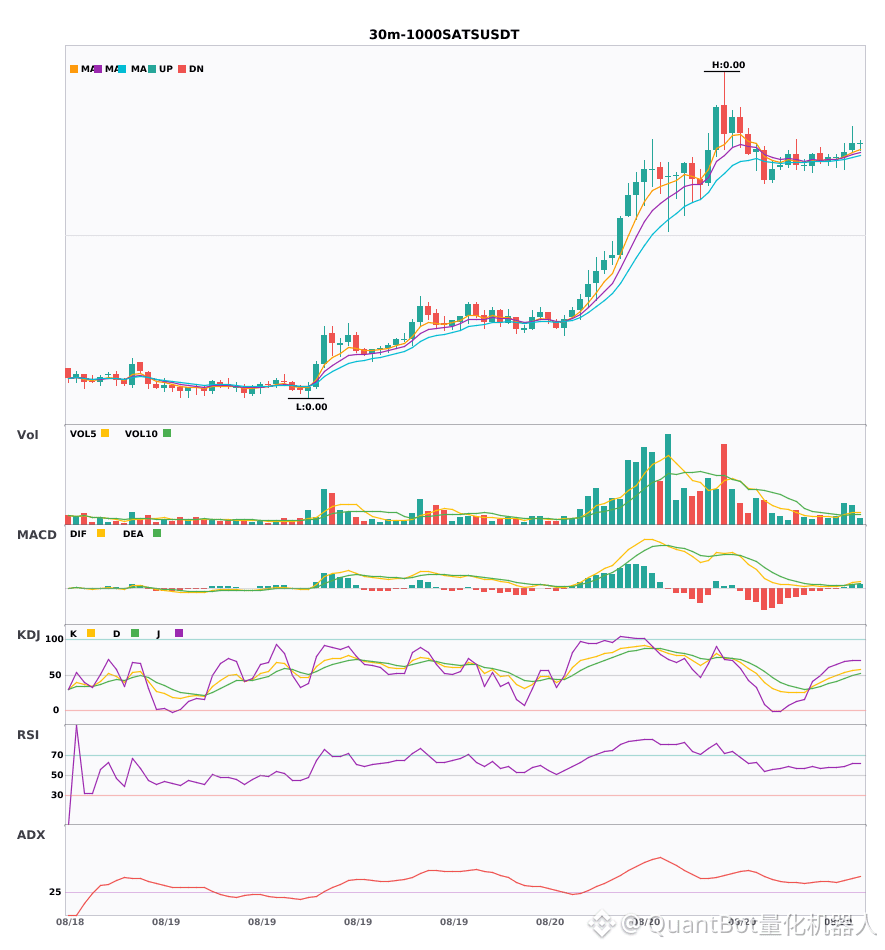Click the yellow DIF legend swatch

coord(101,533)
